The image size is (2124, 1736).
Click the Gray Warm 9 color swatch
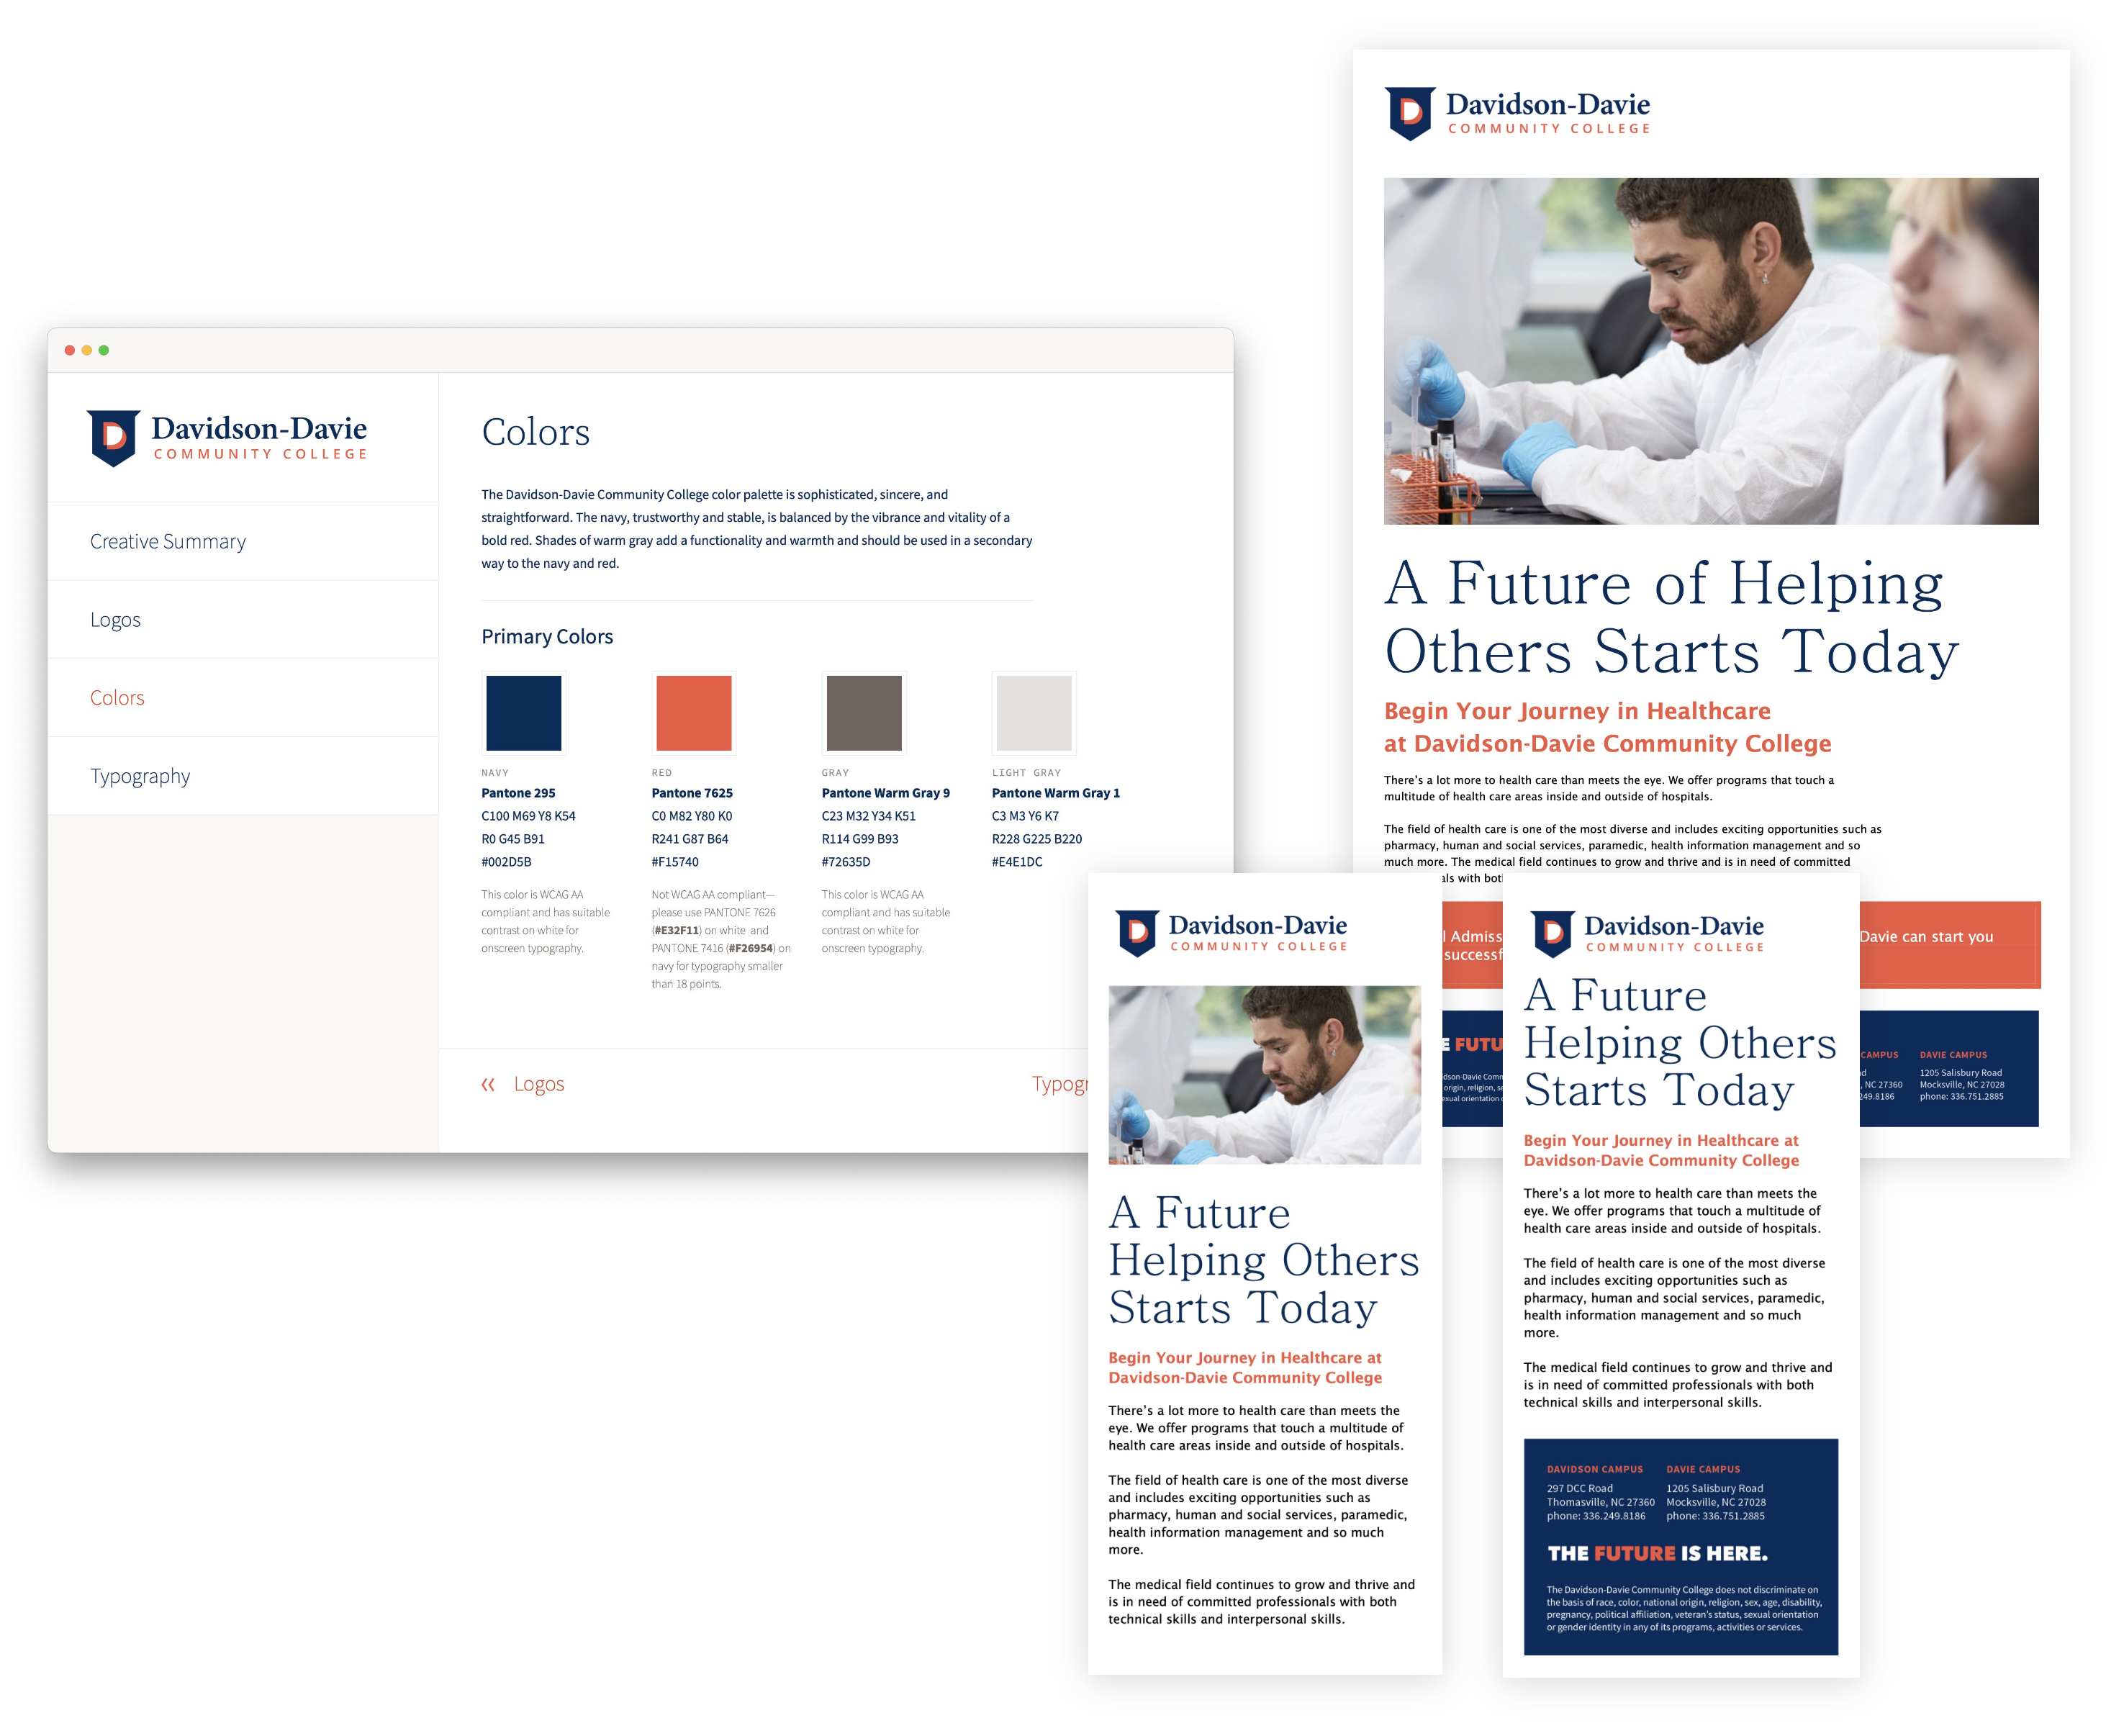pyautogui.click(x=864, y=715)
